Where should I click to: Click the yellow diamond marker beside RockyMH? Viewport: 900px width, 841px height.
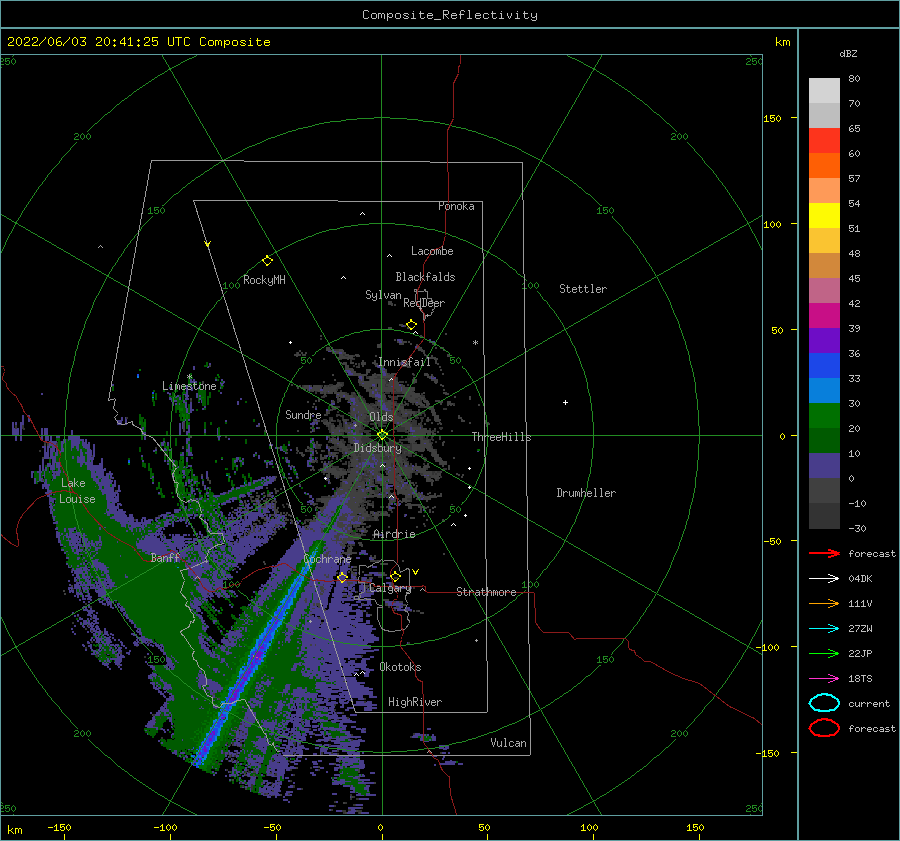pos(267,261)
